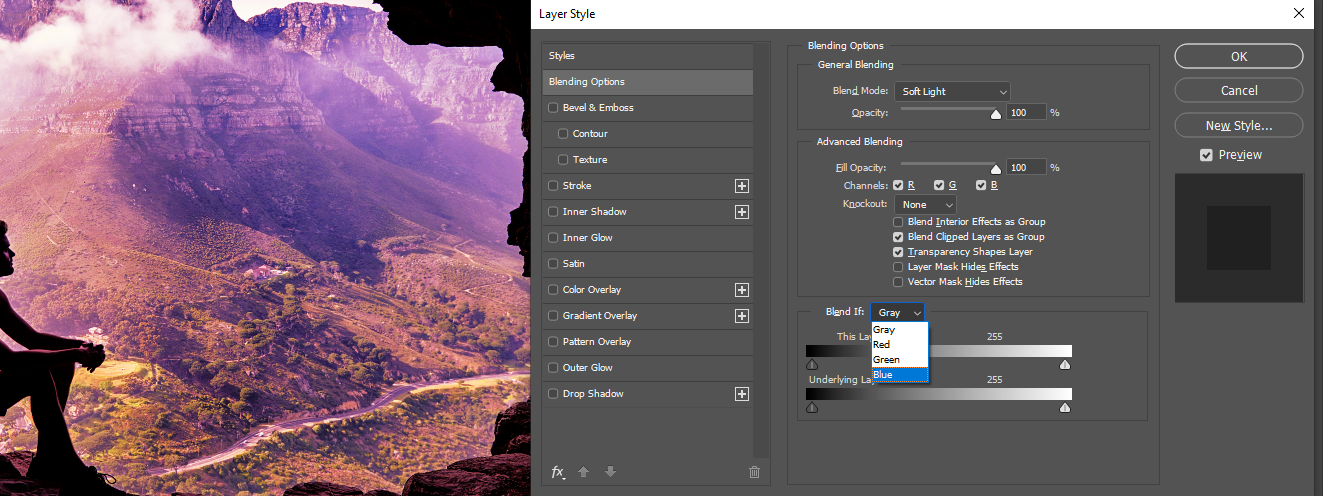
Task: Add another Gradient Overlay with plus icon
Action: coord(742,316)
